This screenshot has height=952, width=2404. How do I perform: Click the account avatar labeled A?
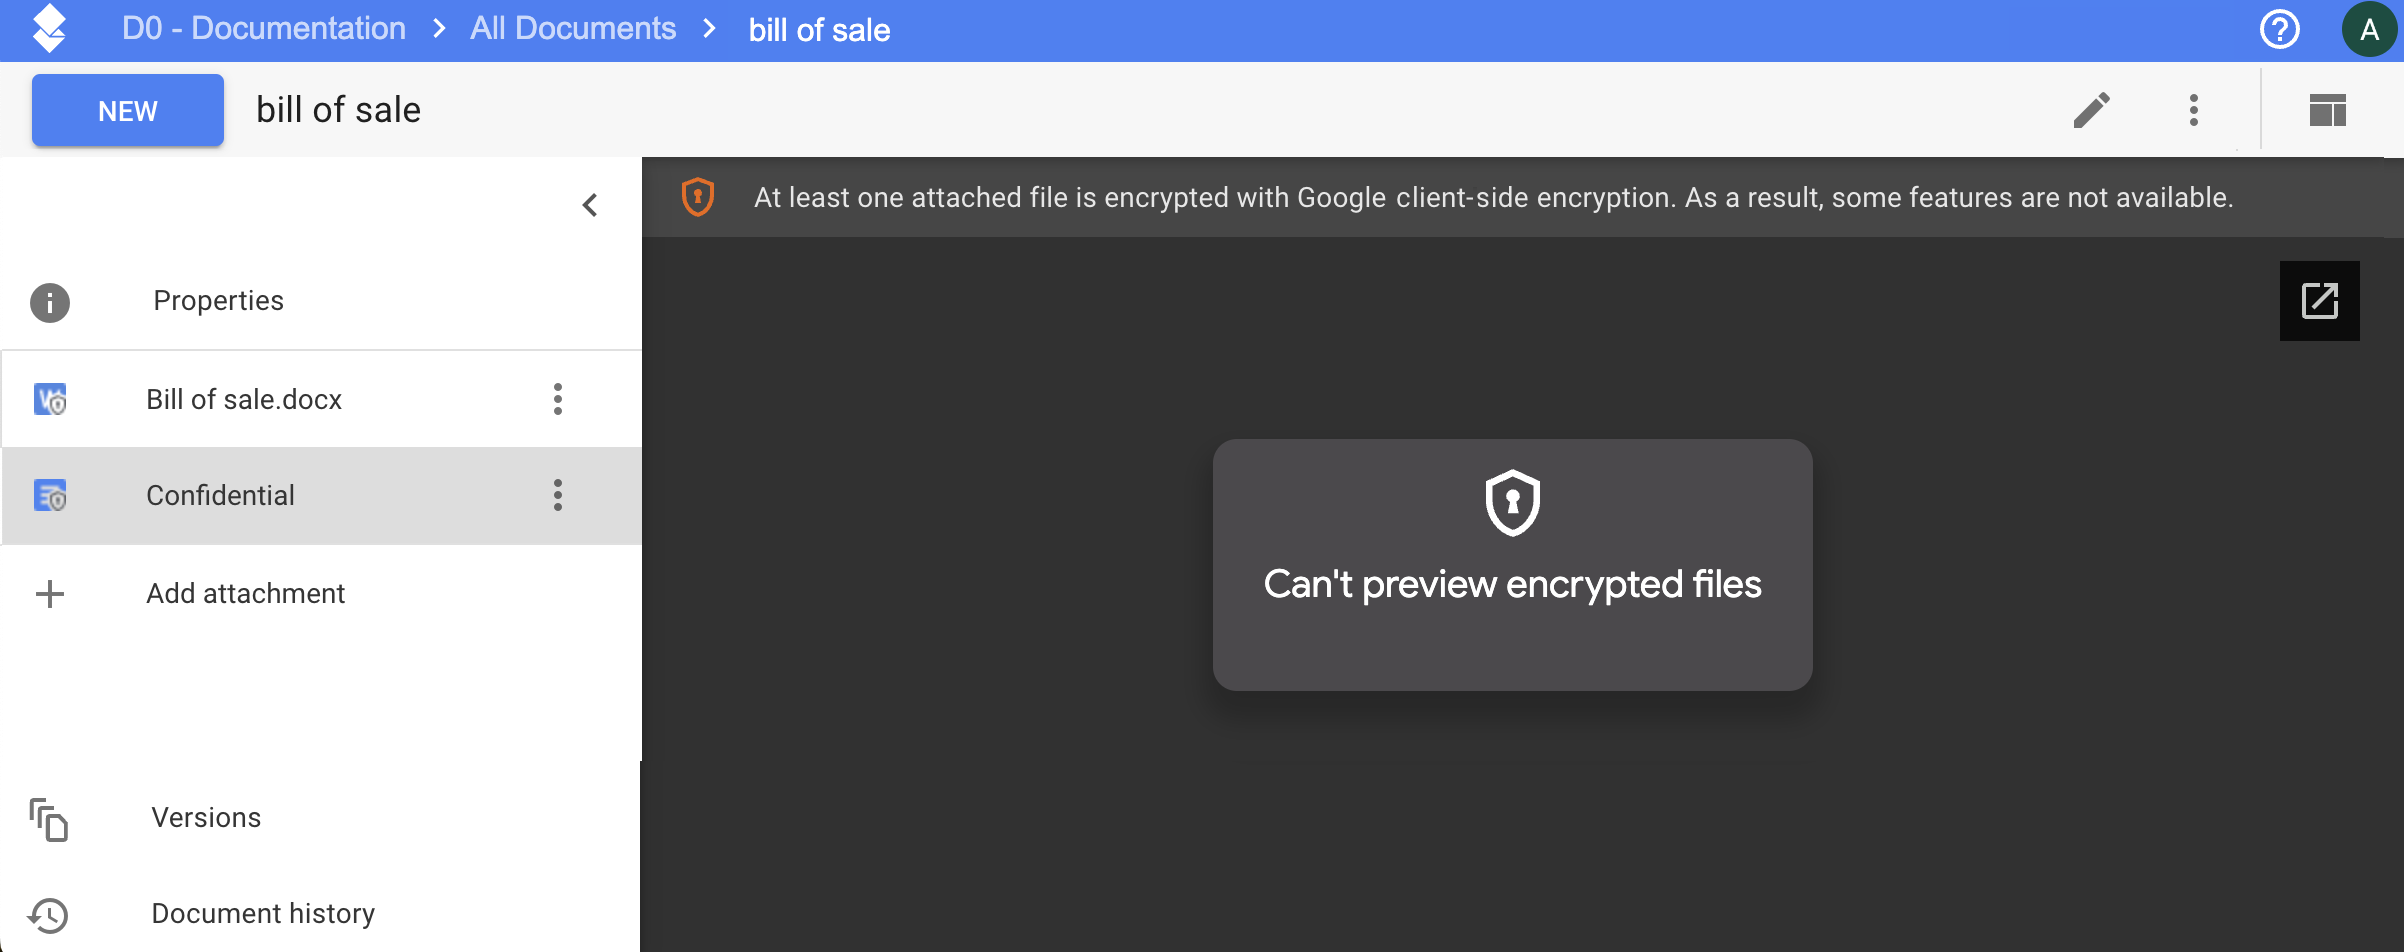click(2368, 29)
